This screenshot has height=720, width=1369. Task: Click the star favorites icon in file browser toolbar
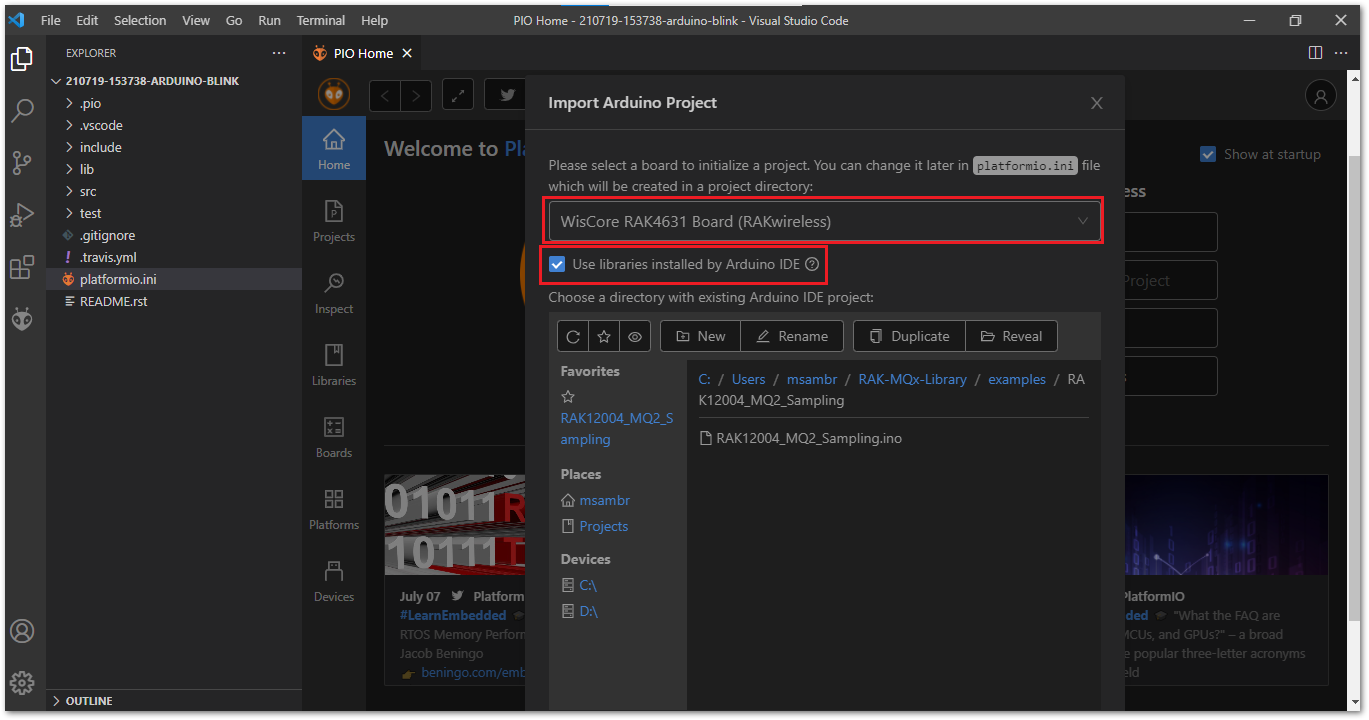pyautogui.click(x=604, y=336)
